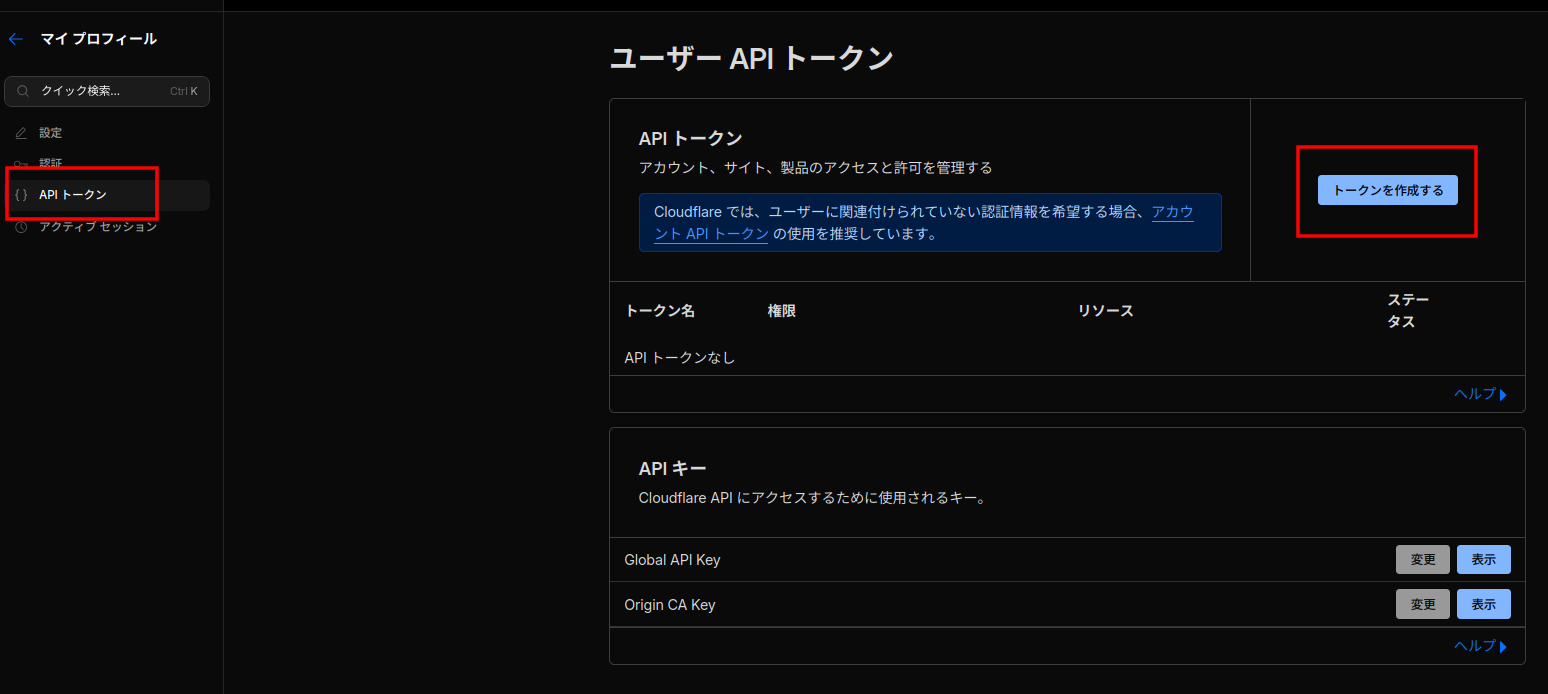The width and height of the screenshot is (1548, 694).
Task: Click 表示 for Origin CA Key
Action: click(x=1483, y=604)
